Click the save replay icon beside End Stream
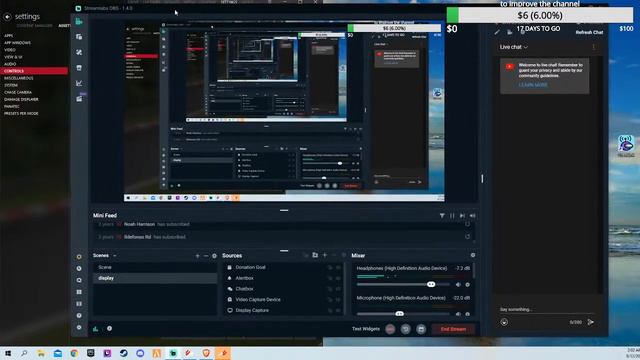640x360 pixels. pos(421,329)
